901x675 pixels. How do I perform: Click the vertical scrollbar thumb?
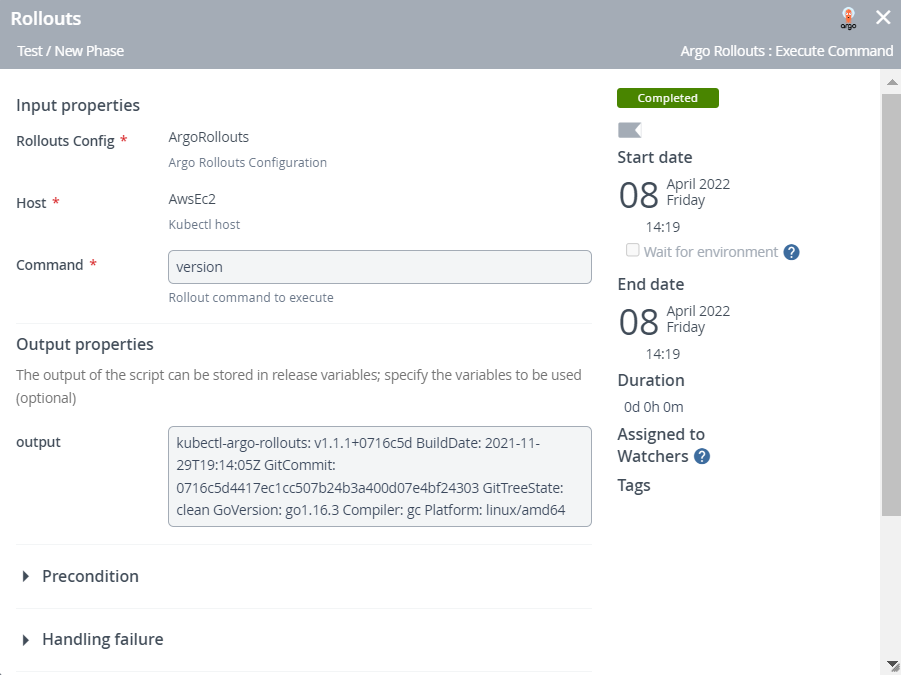(890, 300)
